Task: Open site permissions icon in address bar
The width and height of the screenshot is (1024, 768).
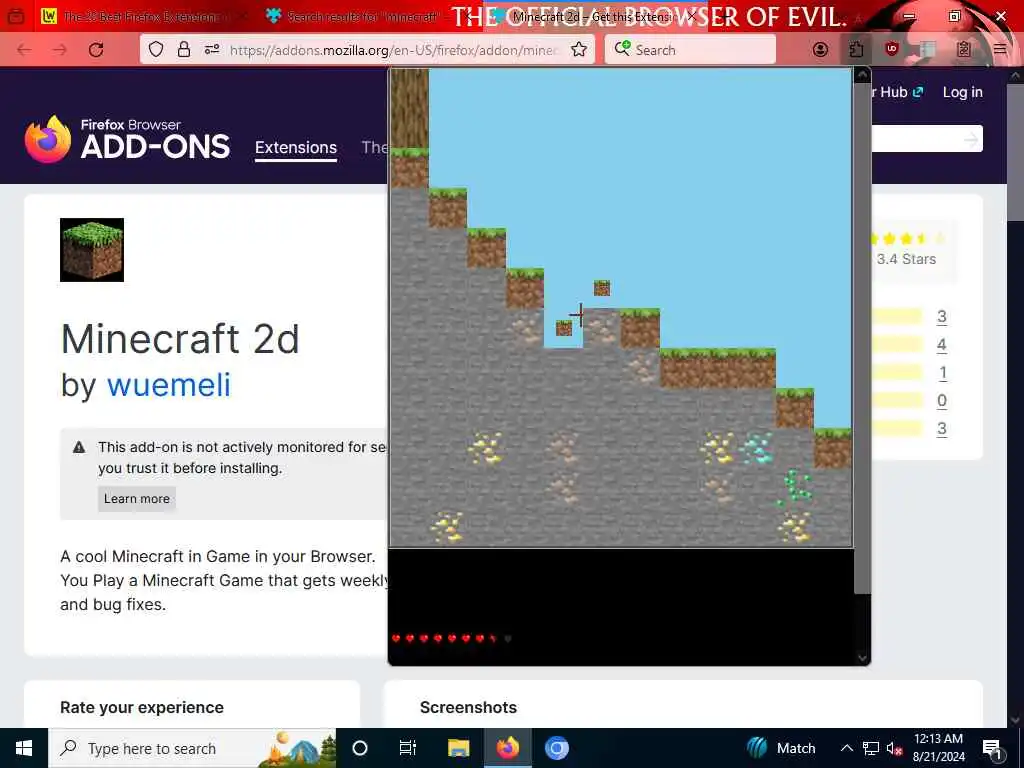Action: tap(212, 50)
